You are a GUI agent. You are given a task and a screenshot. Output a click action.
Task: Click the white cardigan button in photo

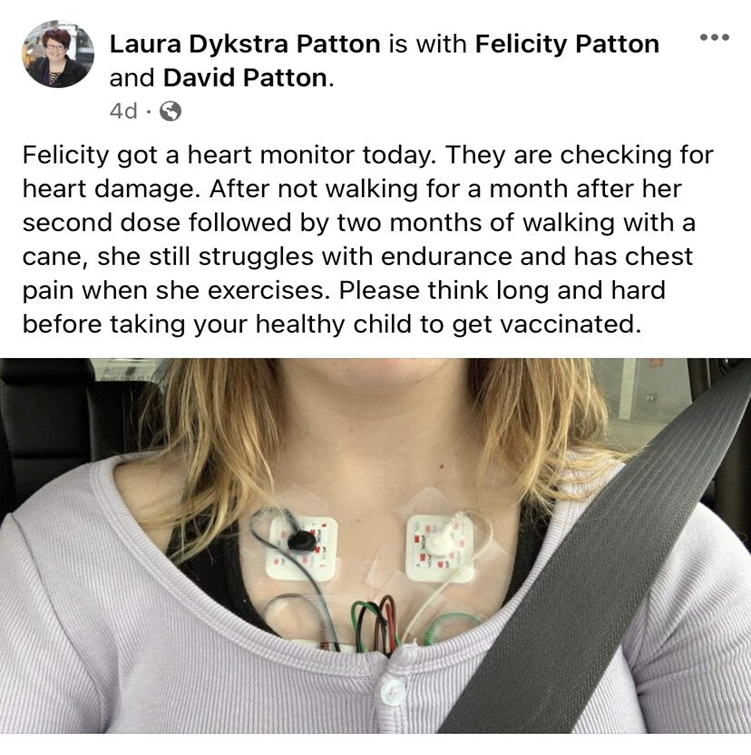pyautogui.click(x=393, y=690)
